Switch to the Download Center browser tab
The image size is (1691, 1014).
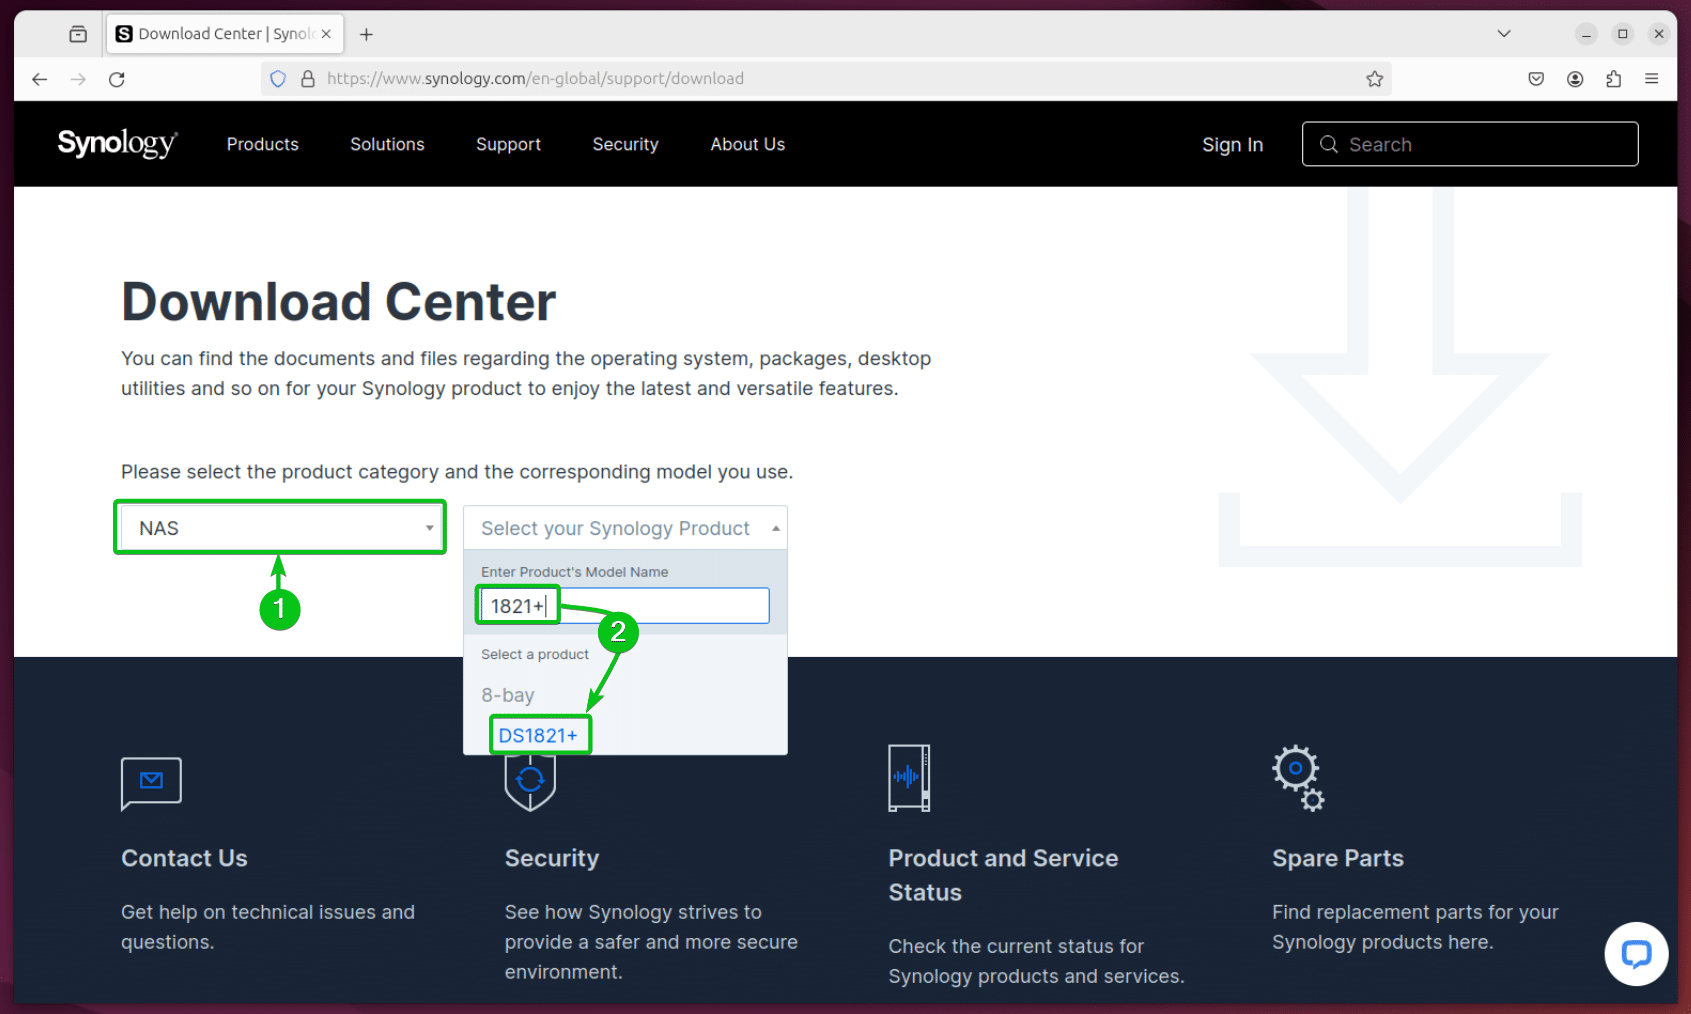coord(213,33)
